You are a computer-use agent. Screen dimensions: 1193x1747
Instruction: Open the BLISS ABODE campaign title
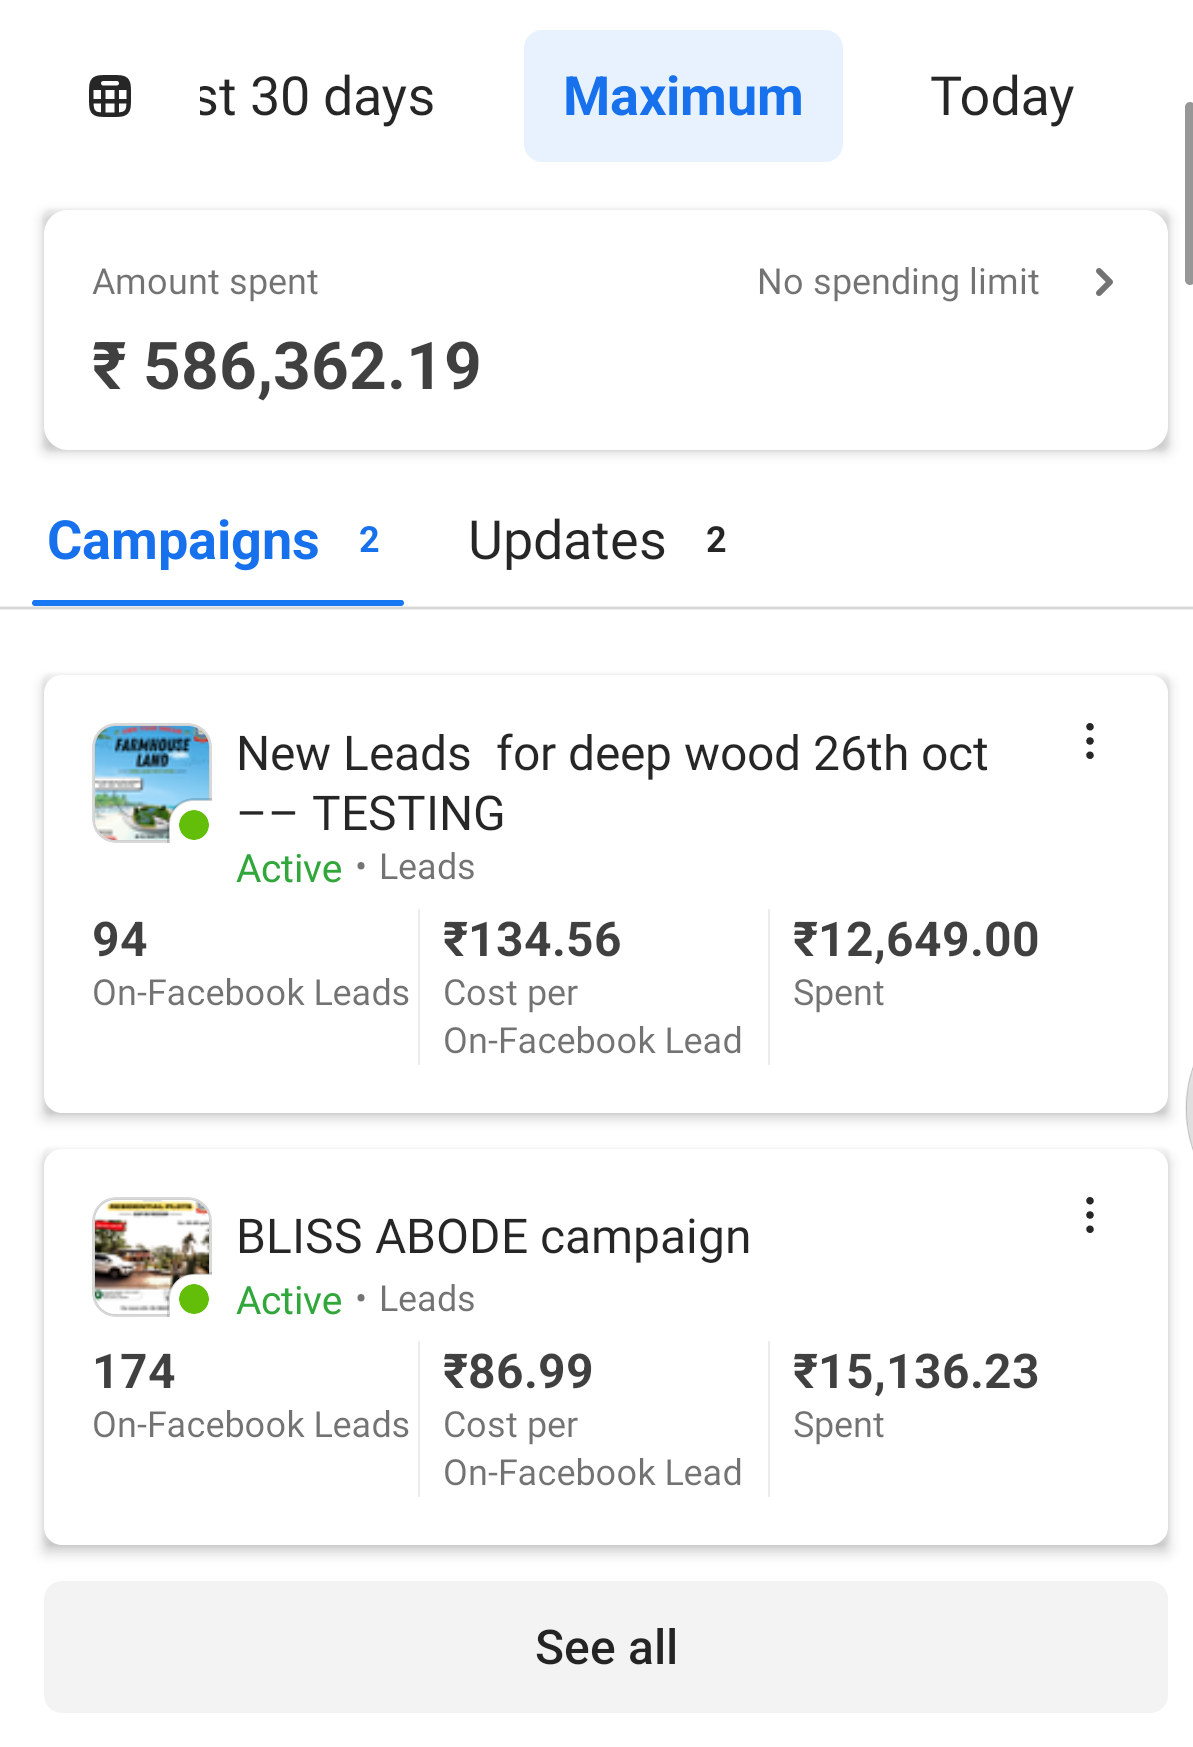tap(493, 1237)
